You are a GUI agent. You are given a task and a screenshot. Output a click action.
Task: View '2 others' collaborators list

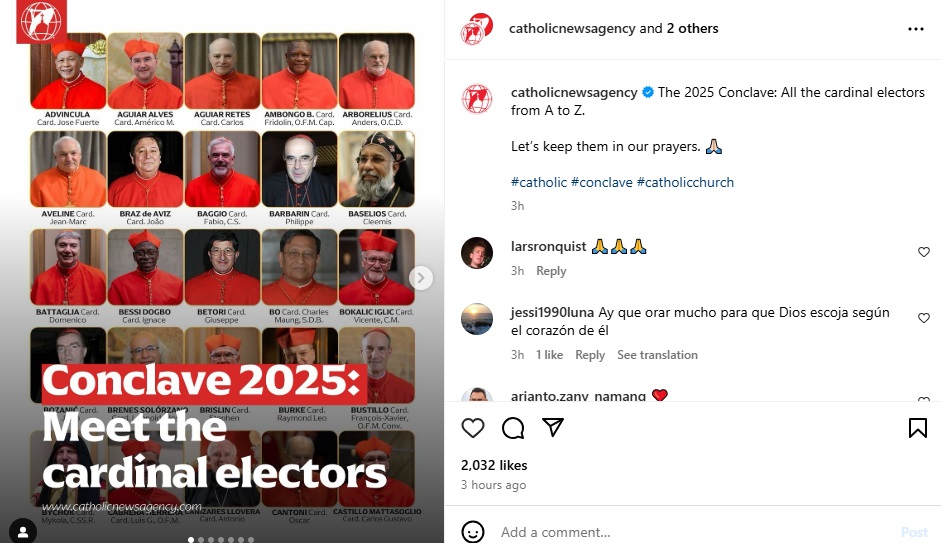[692, 28]
